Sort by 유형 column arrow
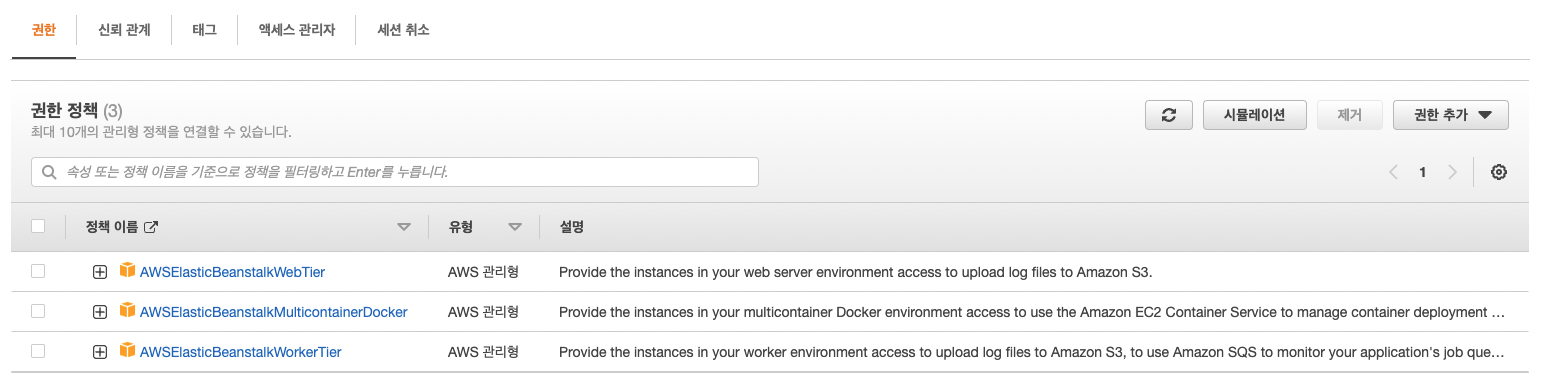Screen dimensions: 1544x382 [x=515, y=227]
